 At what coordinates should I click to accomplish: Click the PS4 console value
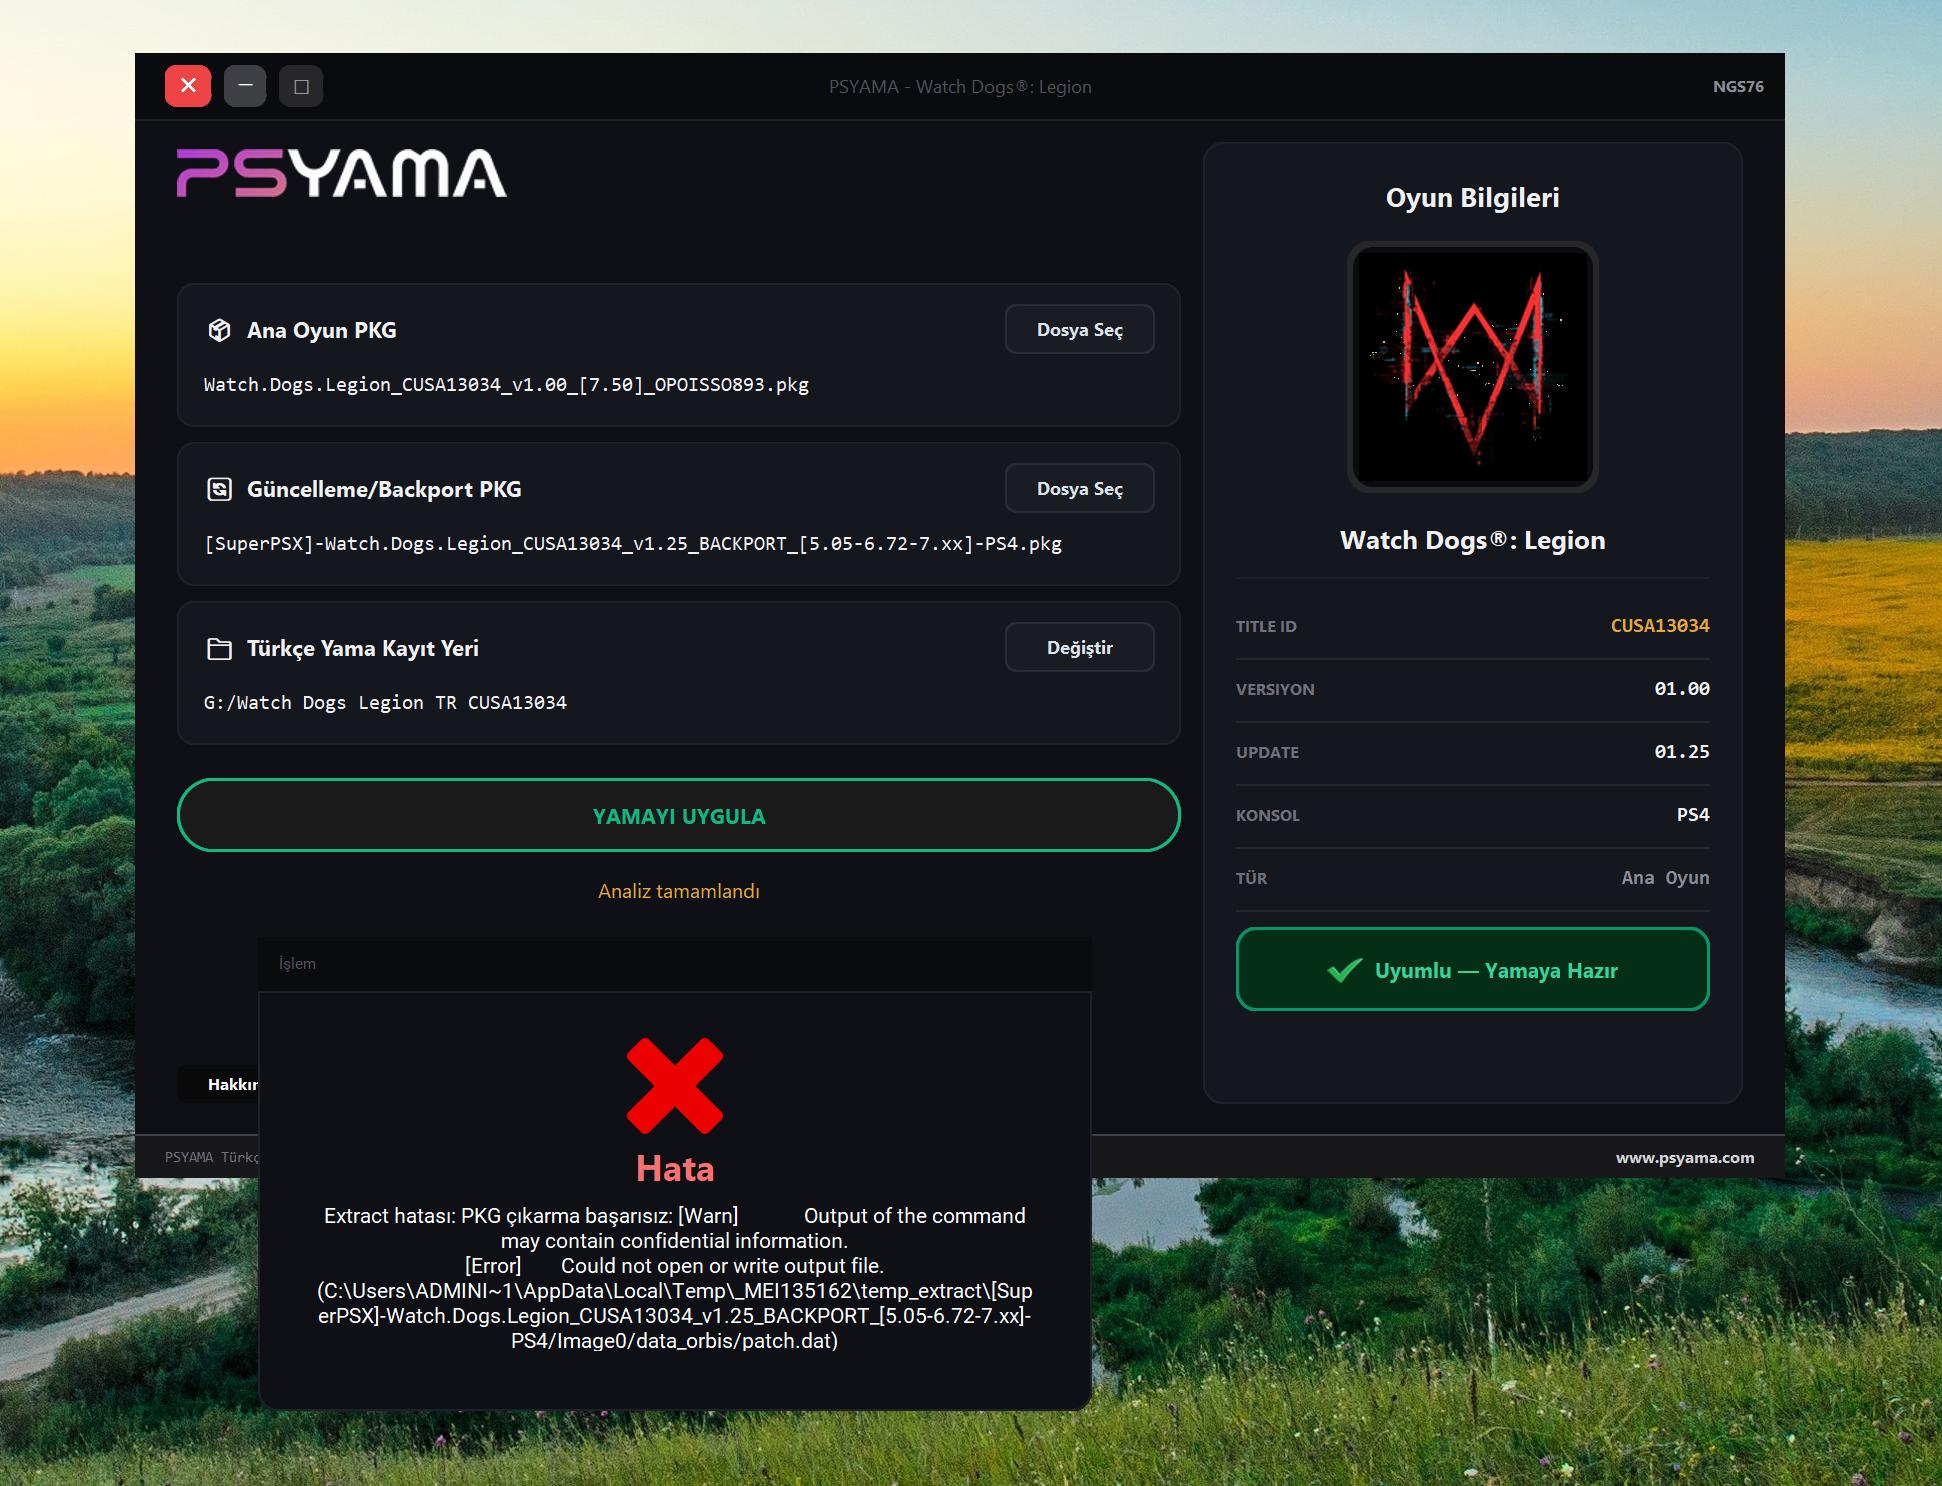(x=1693, y=815)
